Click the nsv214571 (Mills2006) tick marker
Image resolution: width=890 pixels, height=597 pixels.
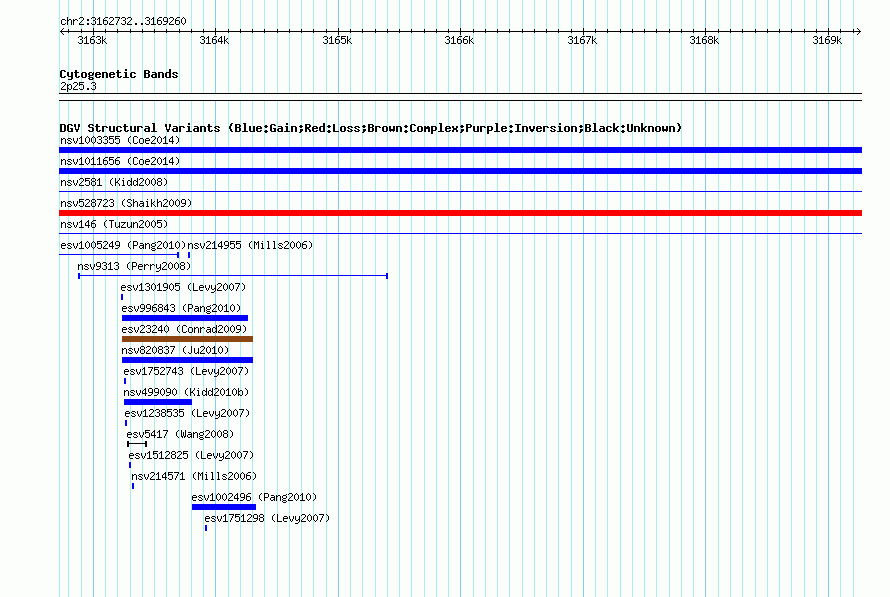coord(133,486)
